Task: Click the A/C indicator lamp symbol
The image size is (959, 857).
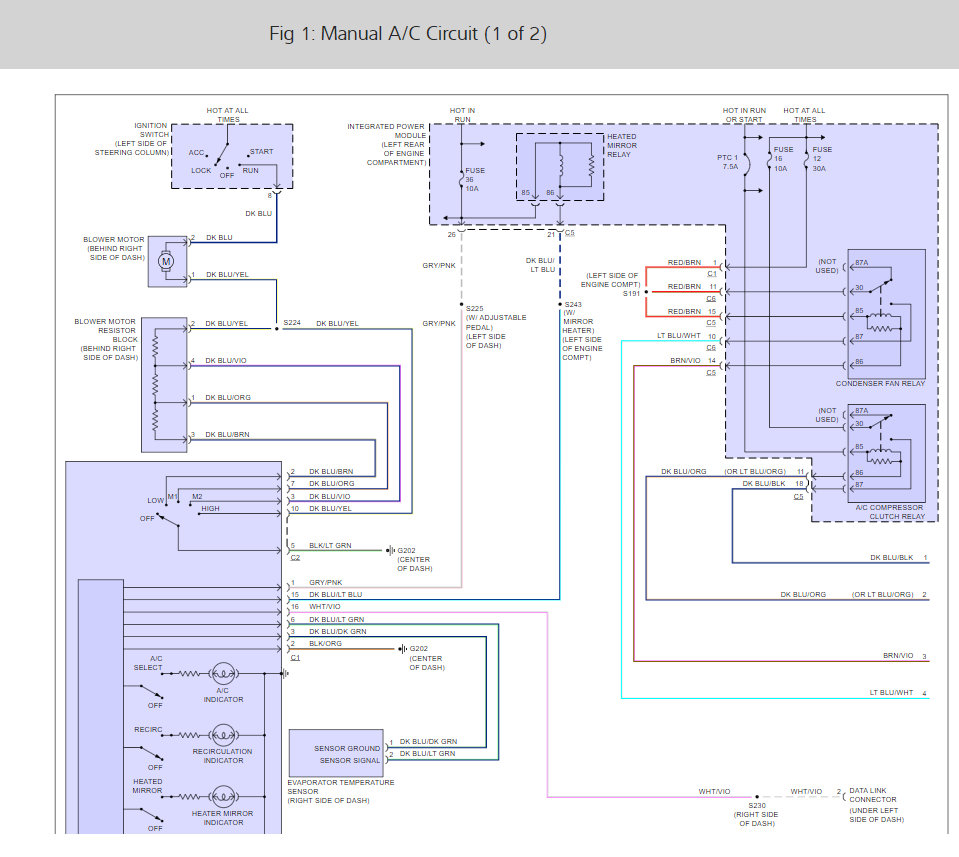Action: (x=223, y=673)
